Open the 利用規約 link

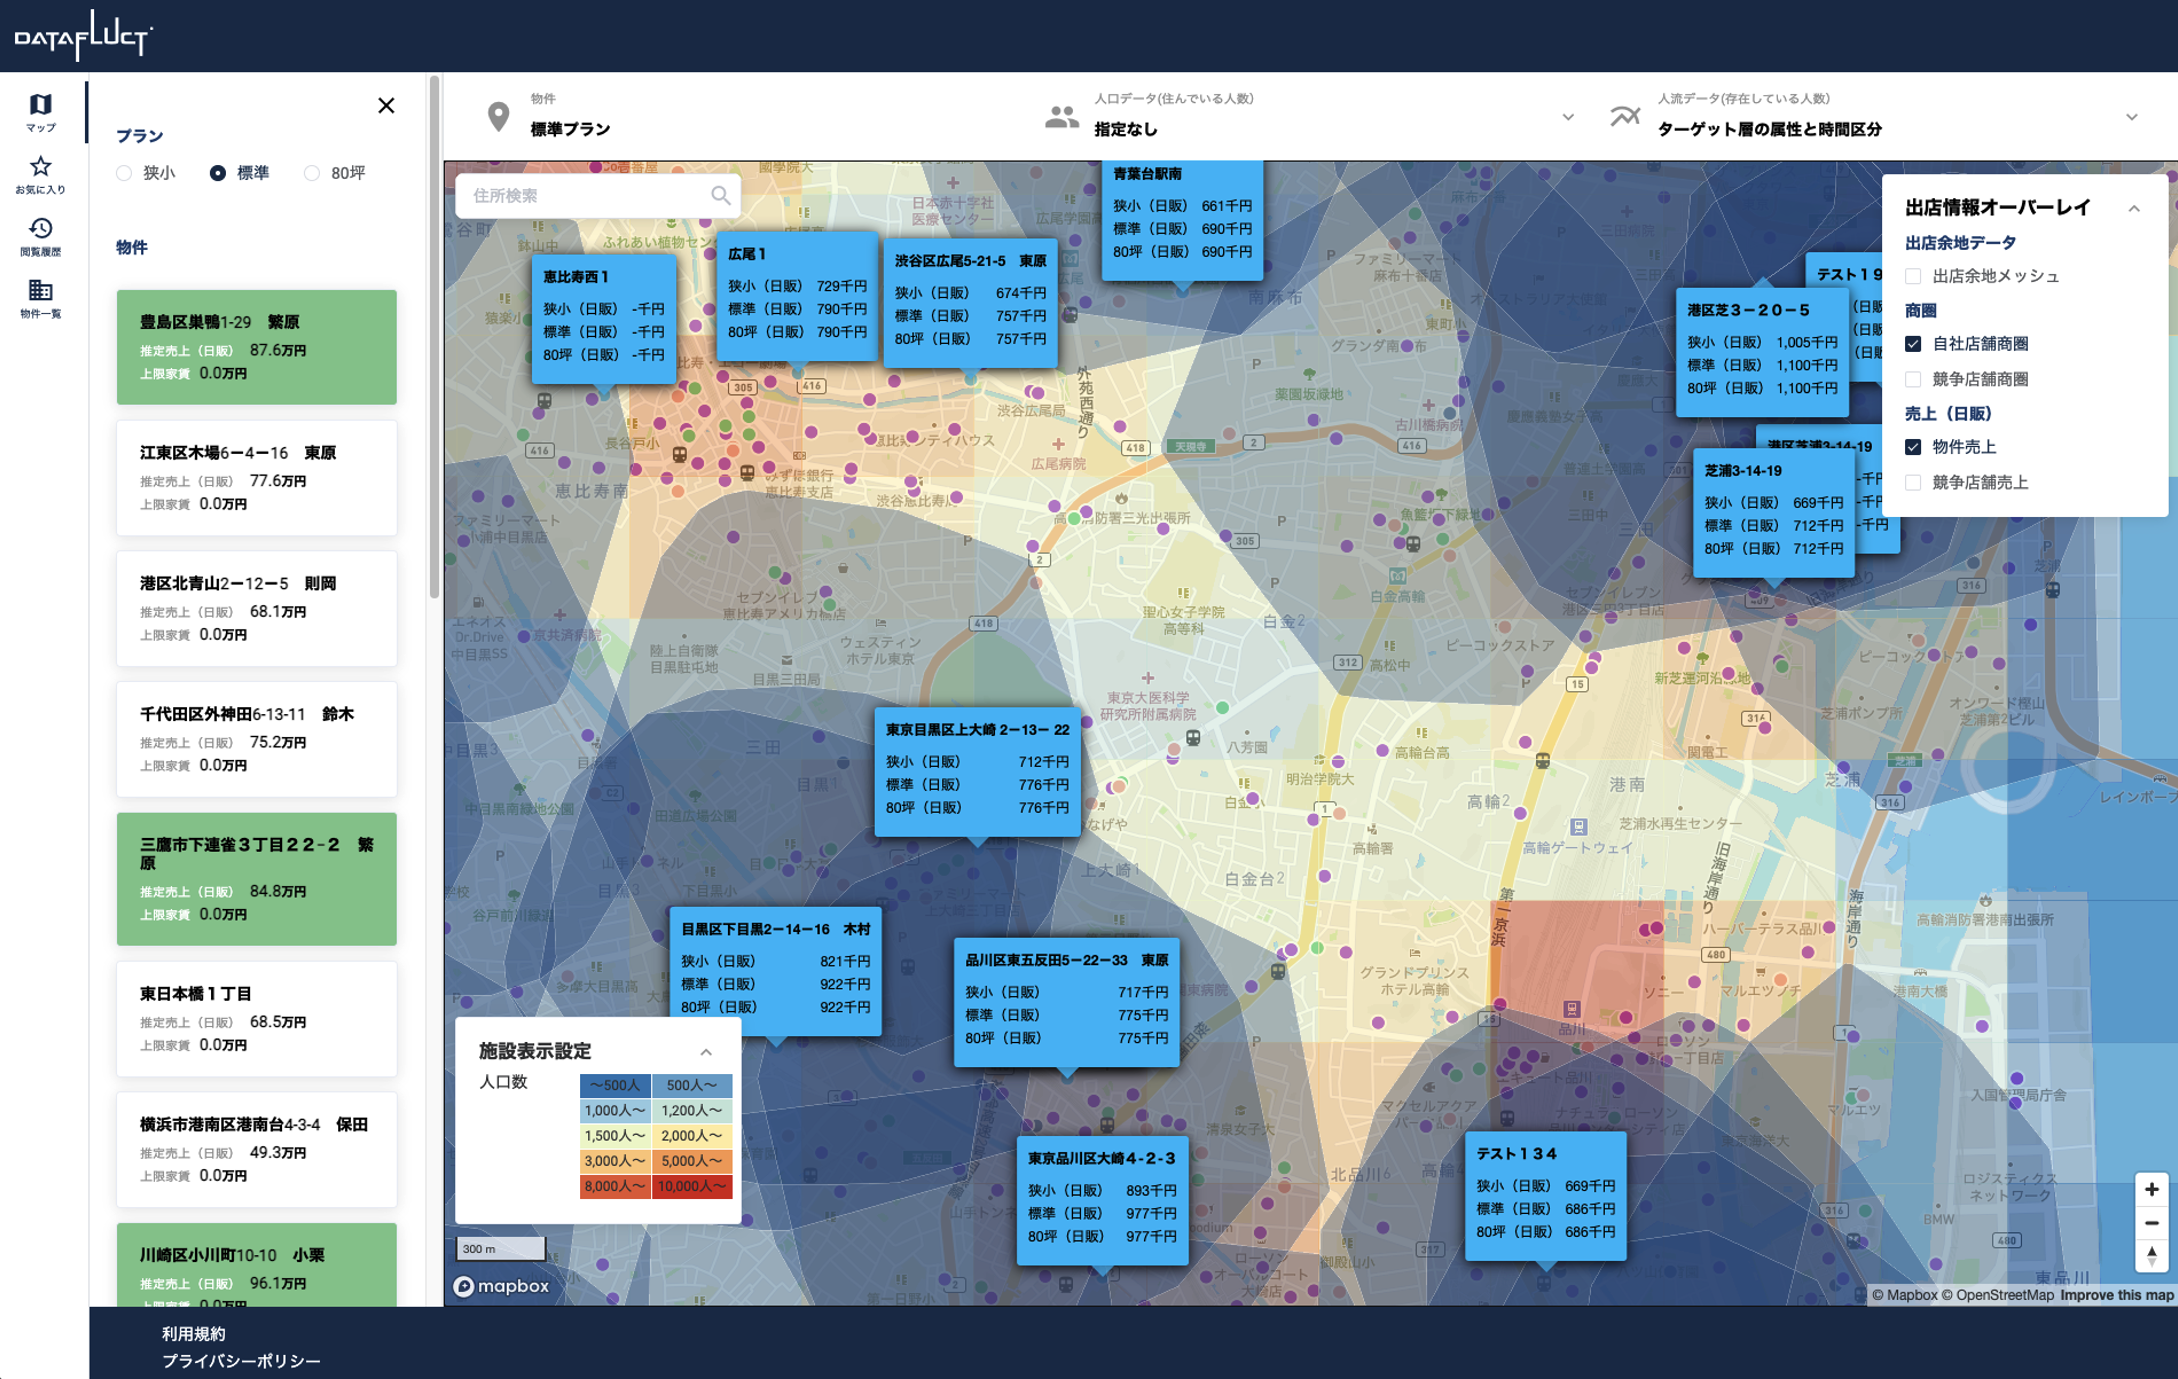coord(194,1333)
